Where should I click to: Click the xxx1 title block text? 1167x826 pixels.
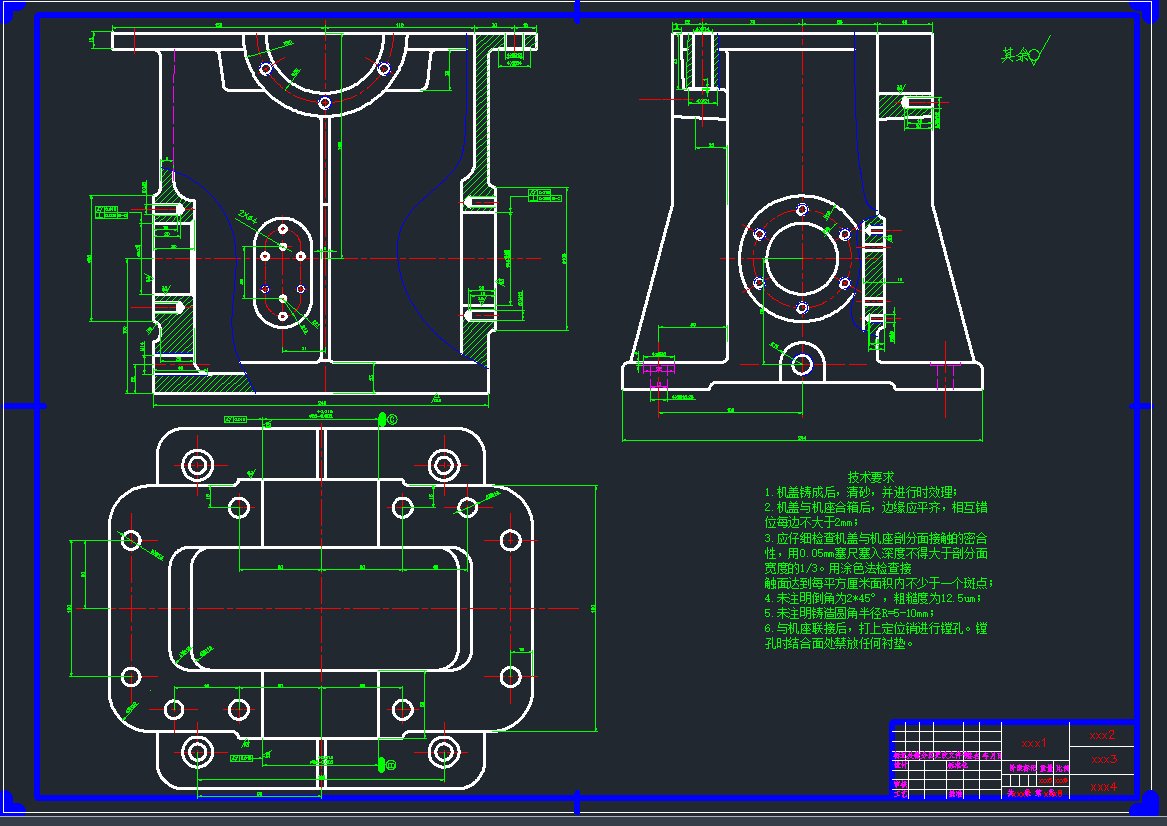[1033, 743]
